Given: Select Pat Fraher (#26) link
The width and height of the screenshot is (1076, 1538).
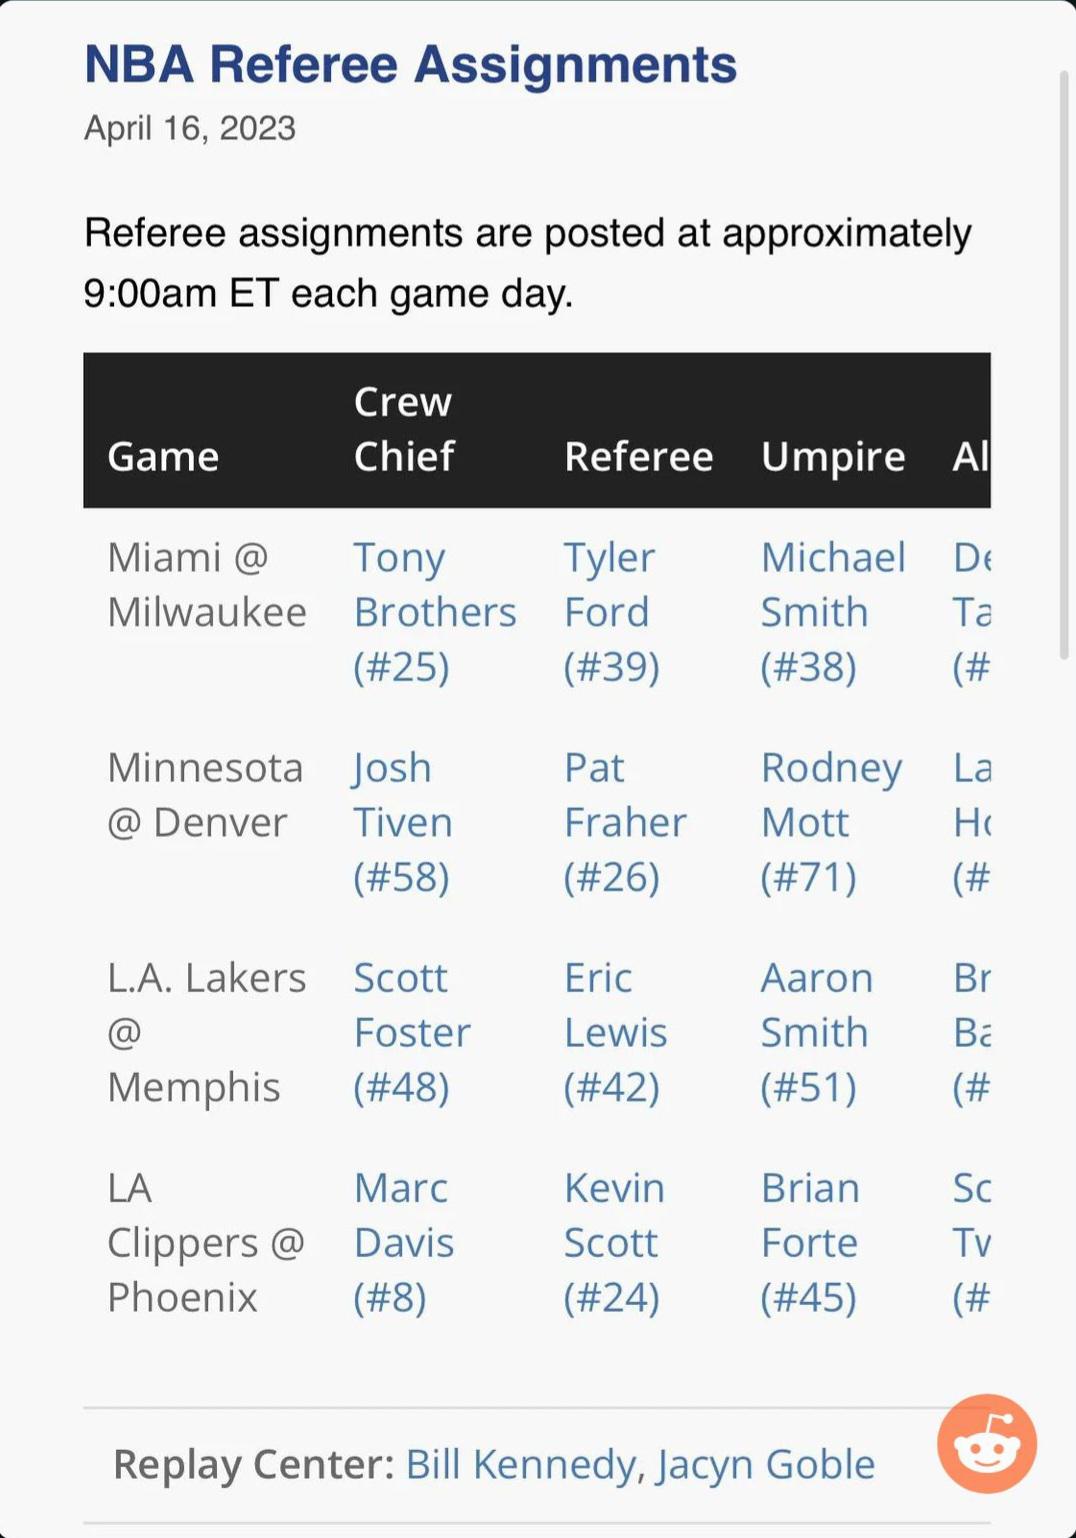Looking at the screenshot, I should click(624, 822).
